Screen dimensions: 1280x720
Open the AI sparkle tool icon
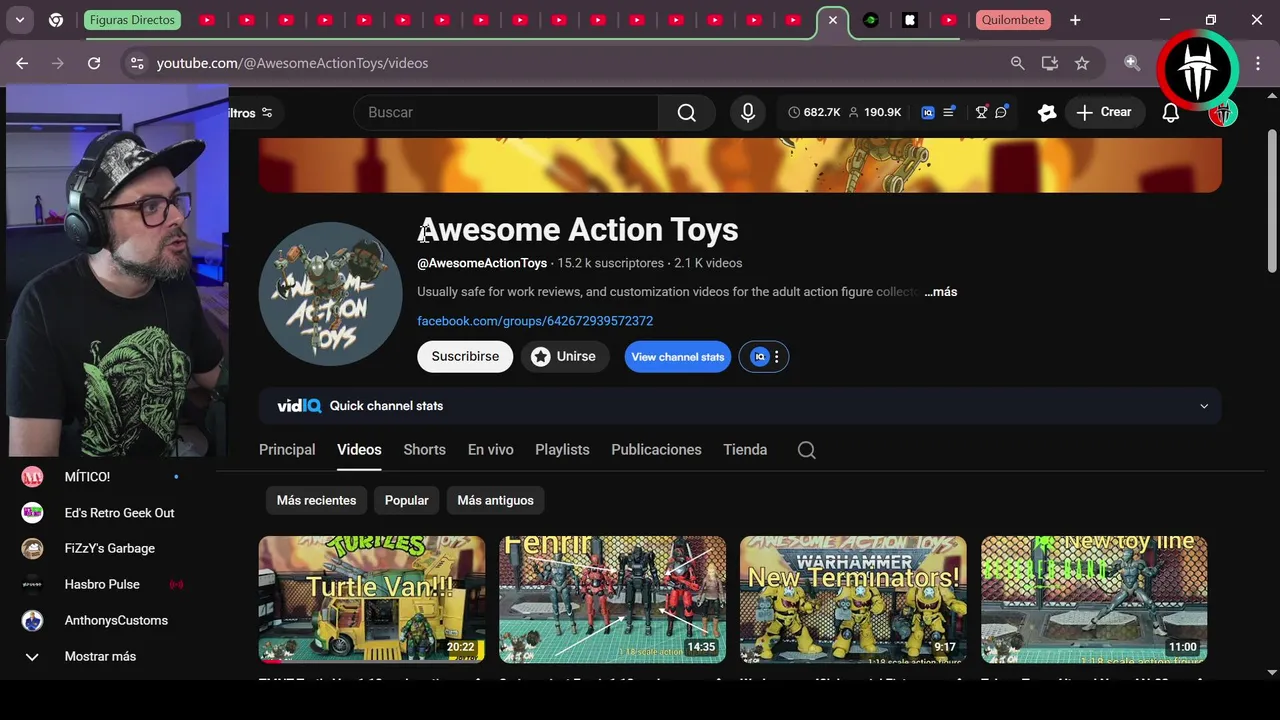click(x=1047, y=113)
